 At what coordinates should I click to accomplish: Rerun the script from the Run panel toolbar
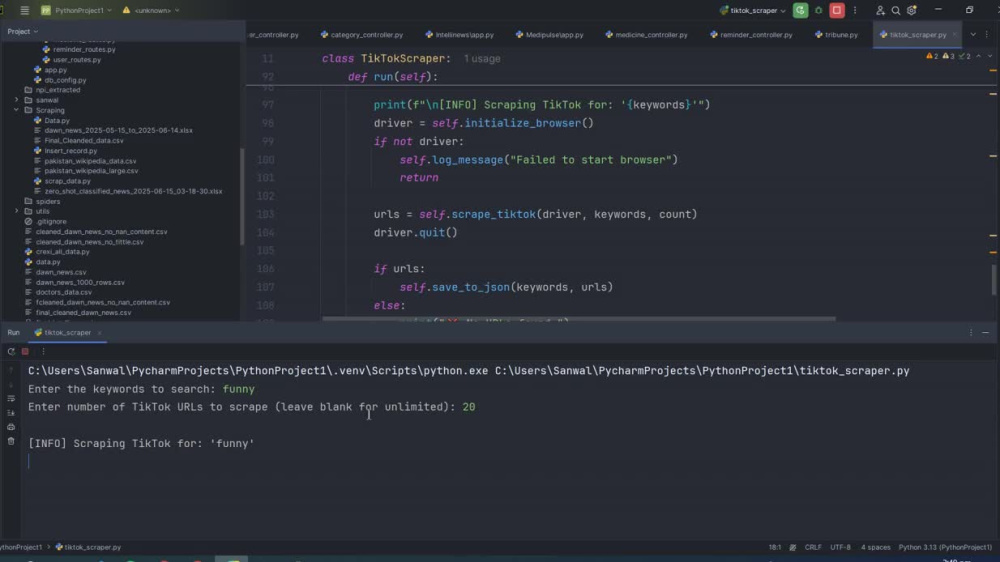click(x=11, y=351)
